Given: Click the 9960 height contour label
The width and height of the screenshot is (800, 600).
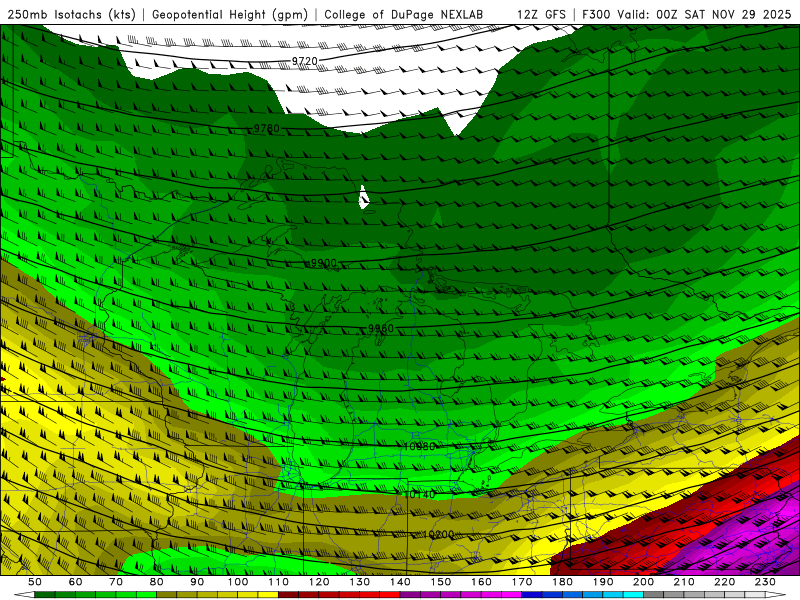Looking at the screenshot, I should [x=381, y=328].
